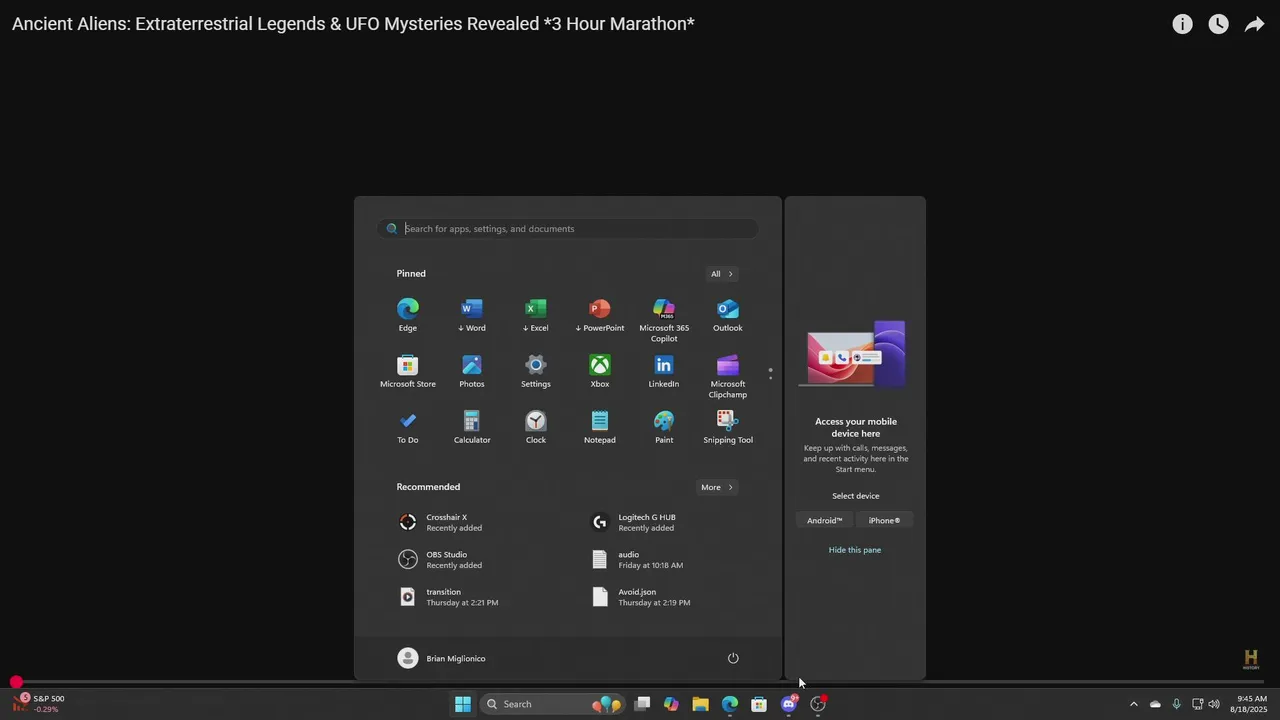
Task: Launch Excel from pinned apps
Action: point(536,314)
